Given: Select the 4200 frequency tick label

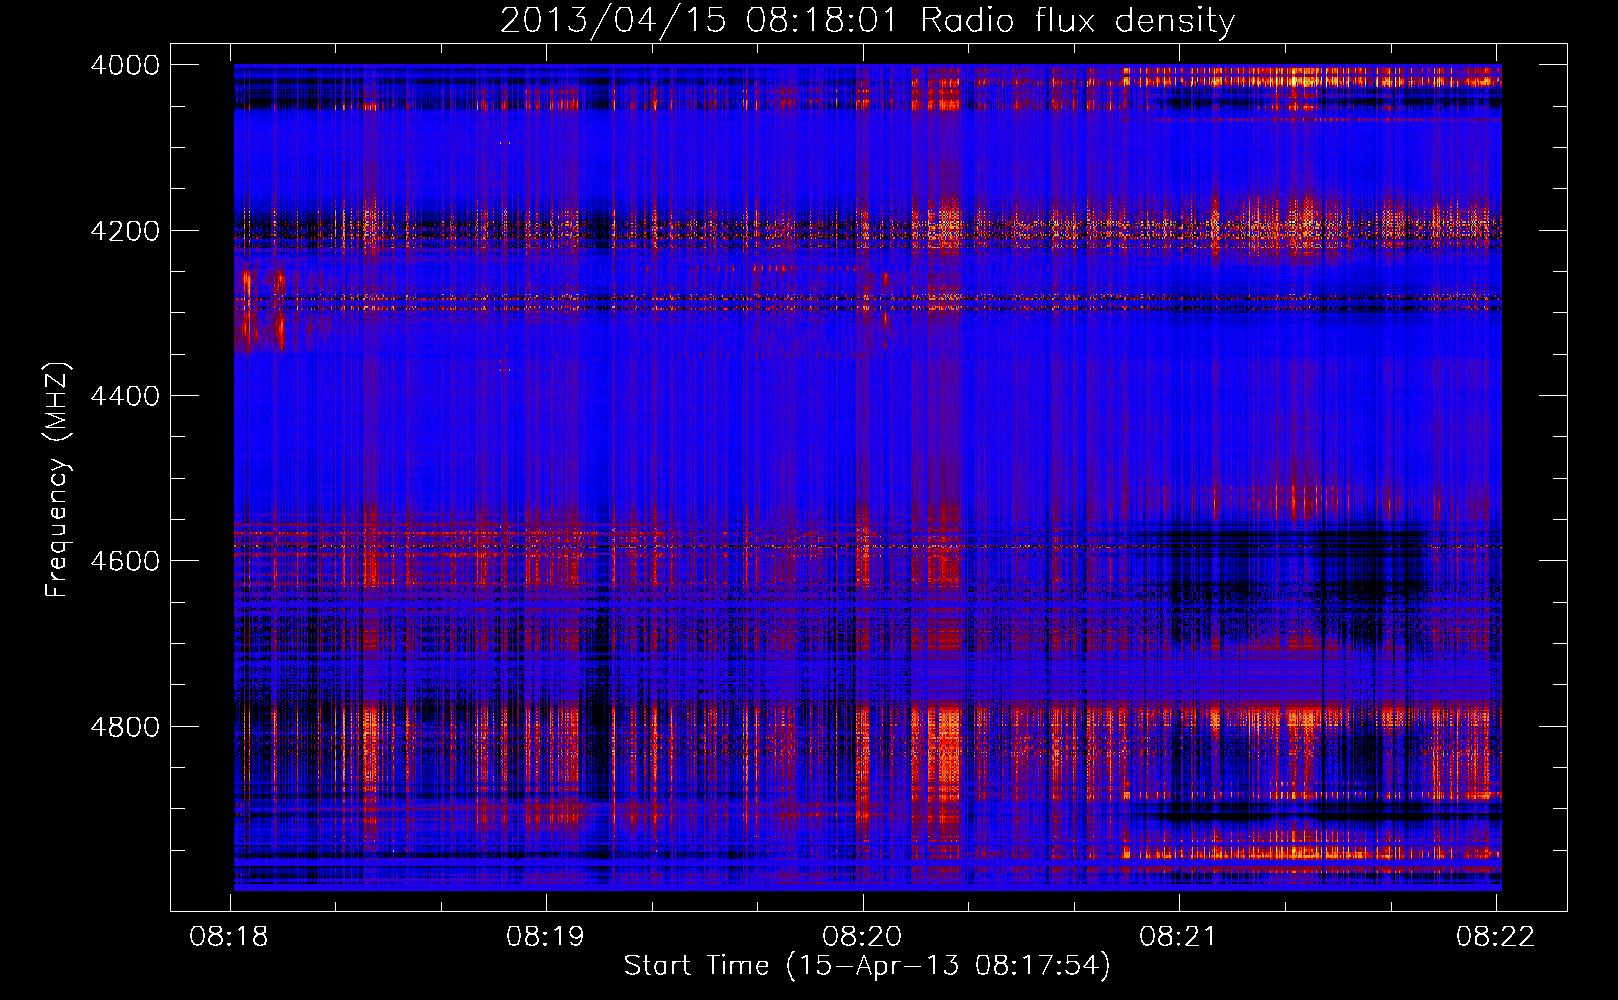Looking at the screenshot, I should [125, 231].
